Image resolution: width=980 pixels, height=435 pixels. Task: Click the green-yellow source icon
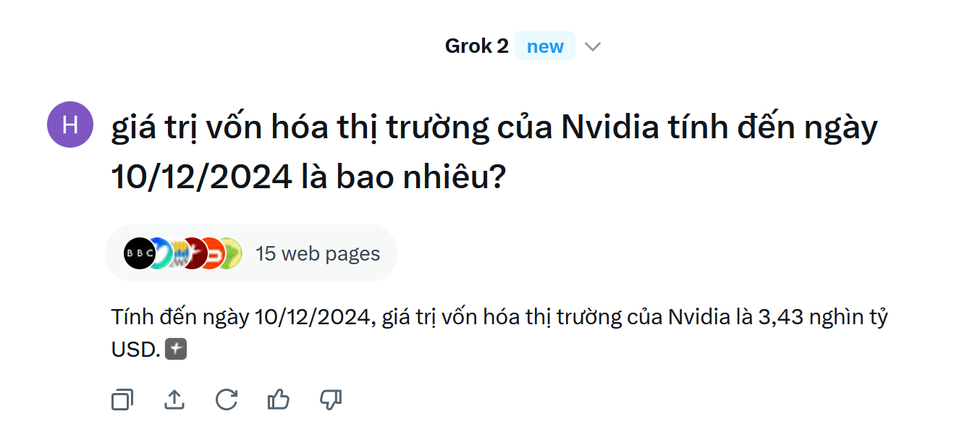tap(232, 253)
